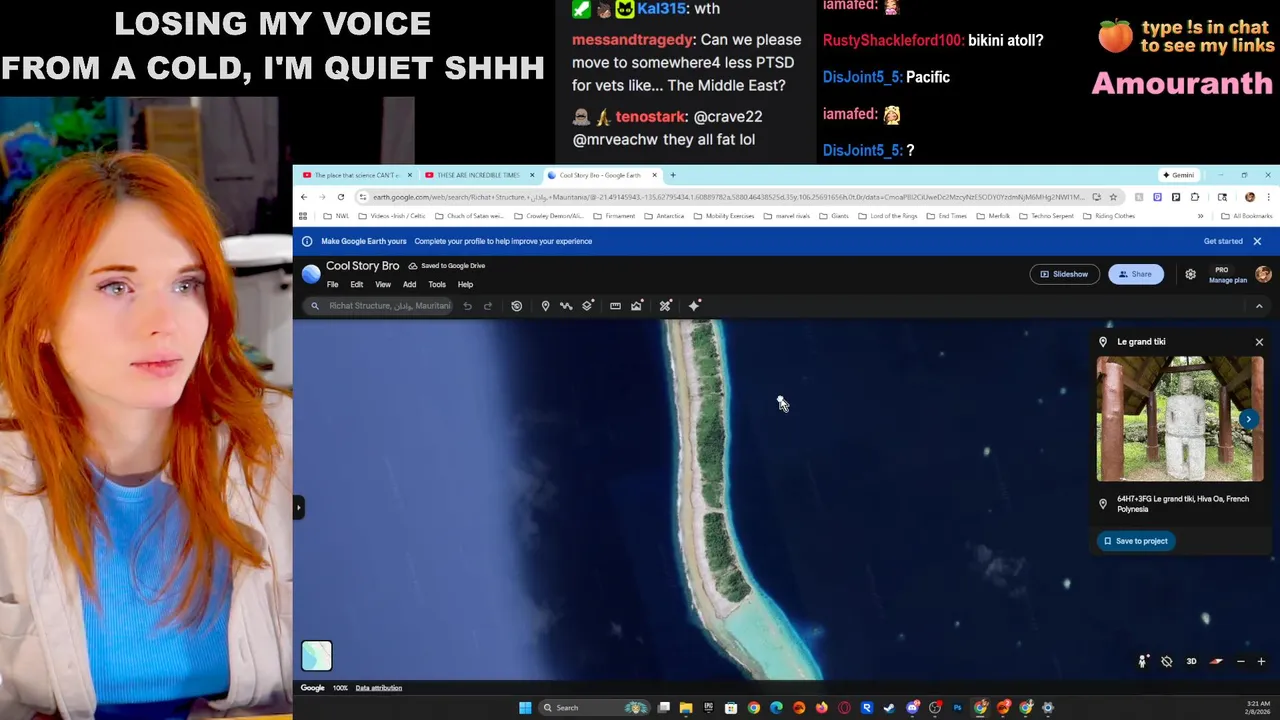Select the ruler measure tool
Image resolution: width=1280 pixels, height=720 pixels.
pos(615,306)
